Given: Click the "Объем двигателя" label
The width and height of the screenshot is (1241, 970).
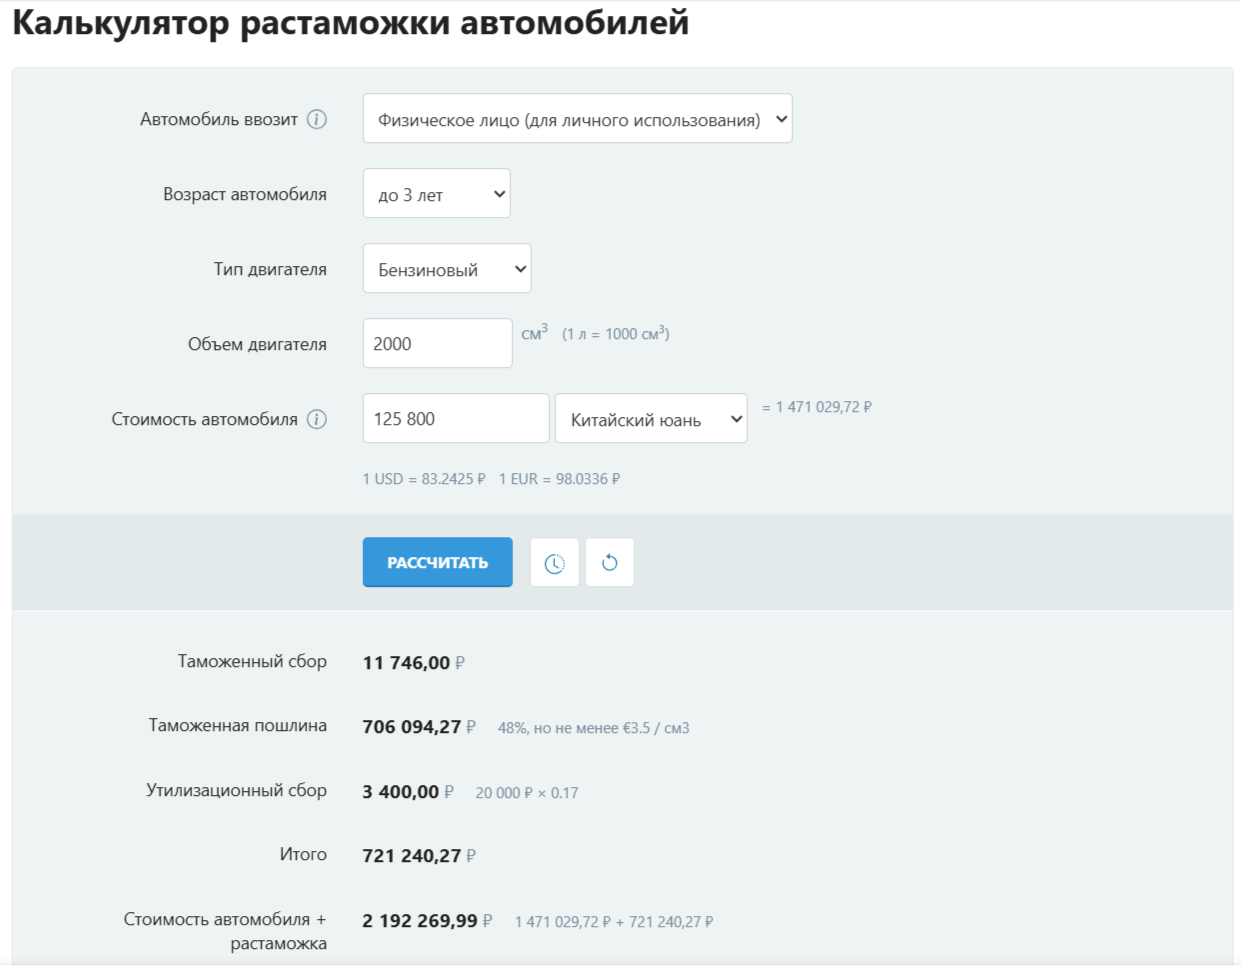Looking at the screenshot, I should 257,344.
